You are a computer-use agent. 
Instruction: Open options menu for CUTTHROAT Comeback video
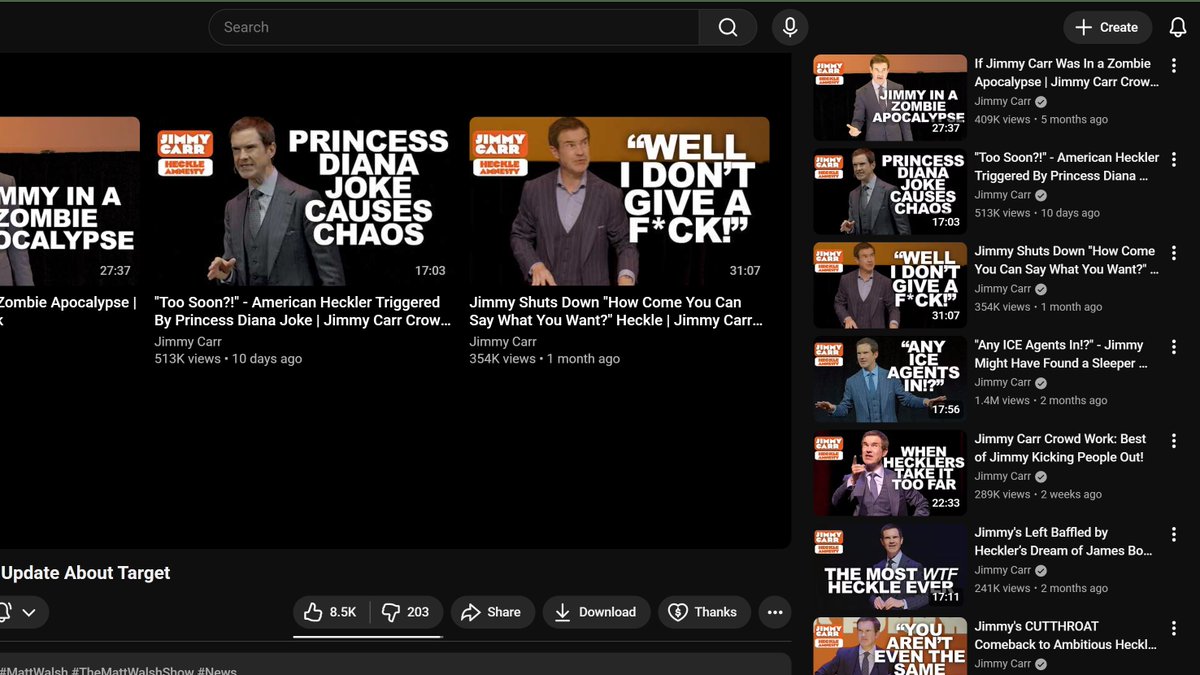pos(1173,628)
